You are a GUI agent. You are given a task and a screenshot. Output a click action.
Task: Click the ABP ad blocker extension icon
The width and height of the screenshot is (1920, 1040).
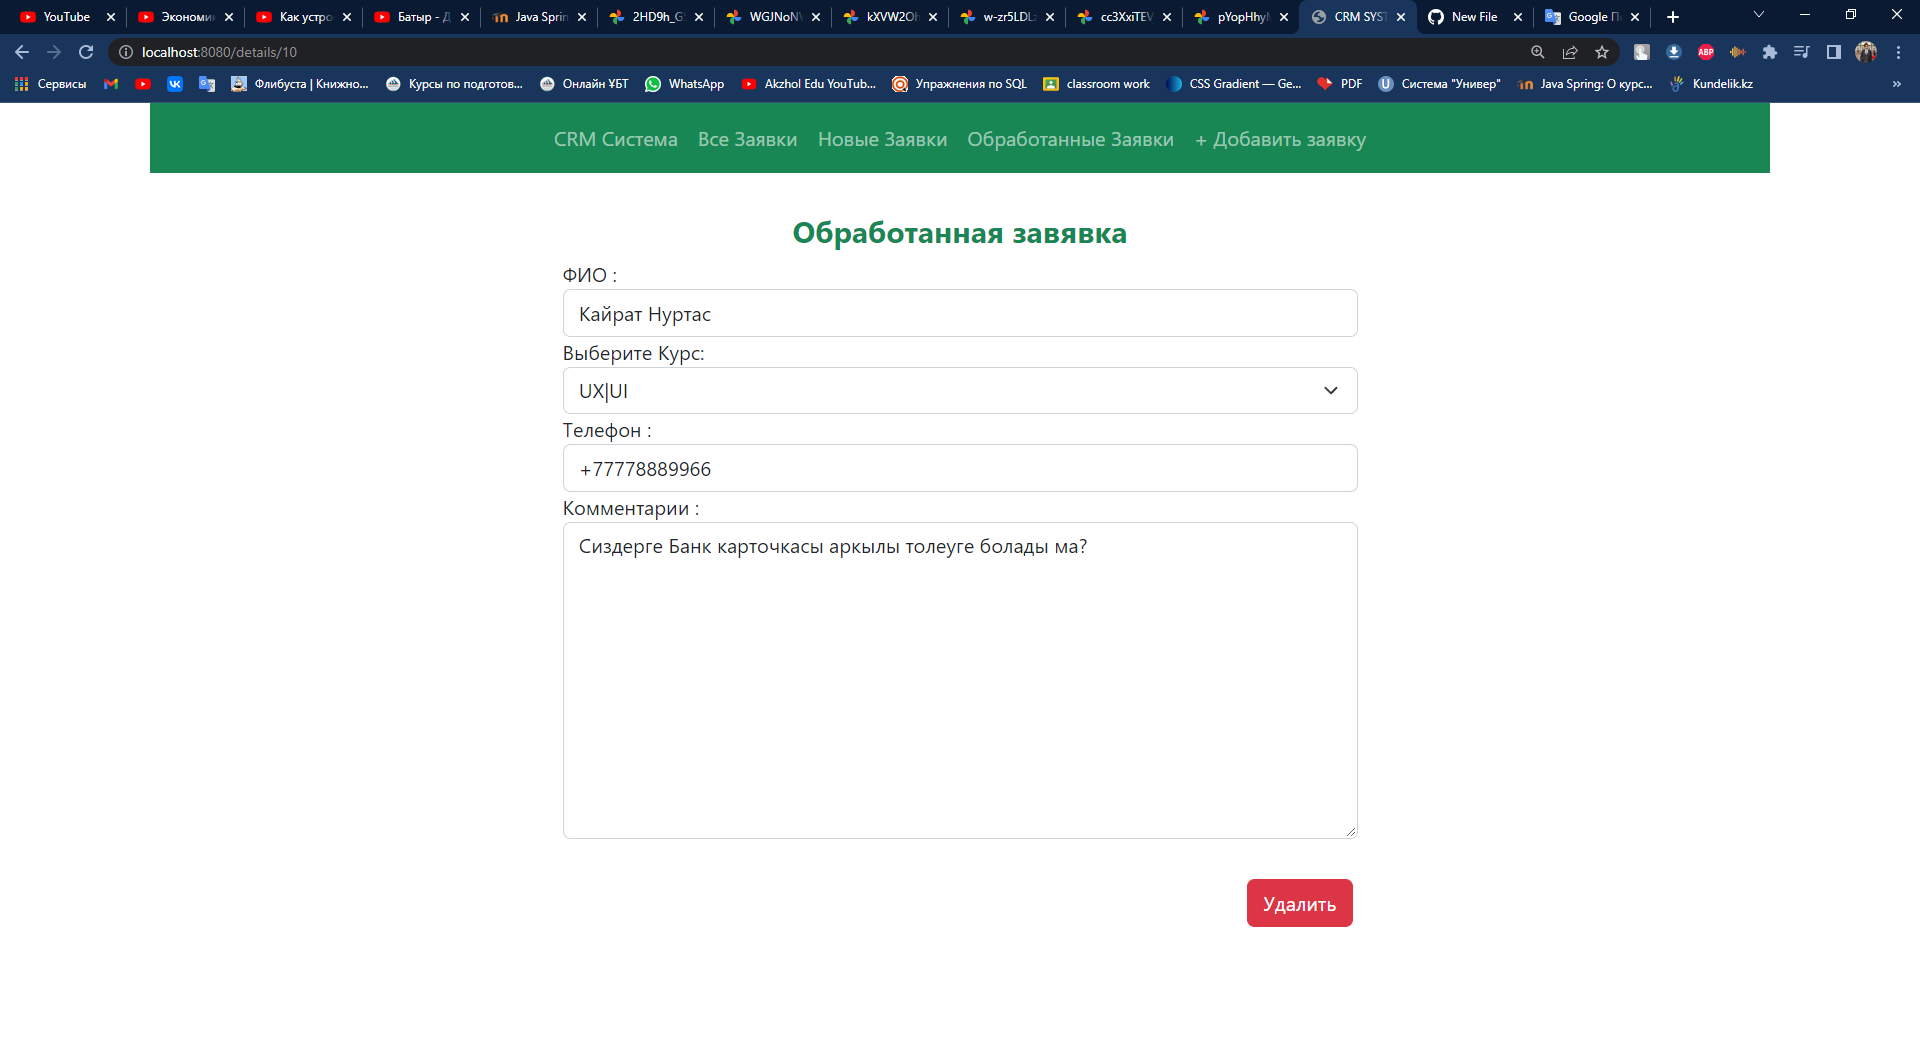click(x=1706, y=52)
